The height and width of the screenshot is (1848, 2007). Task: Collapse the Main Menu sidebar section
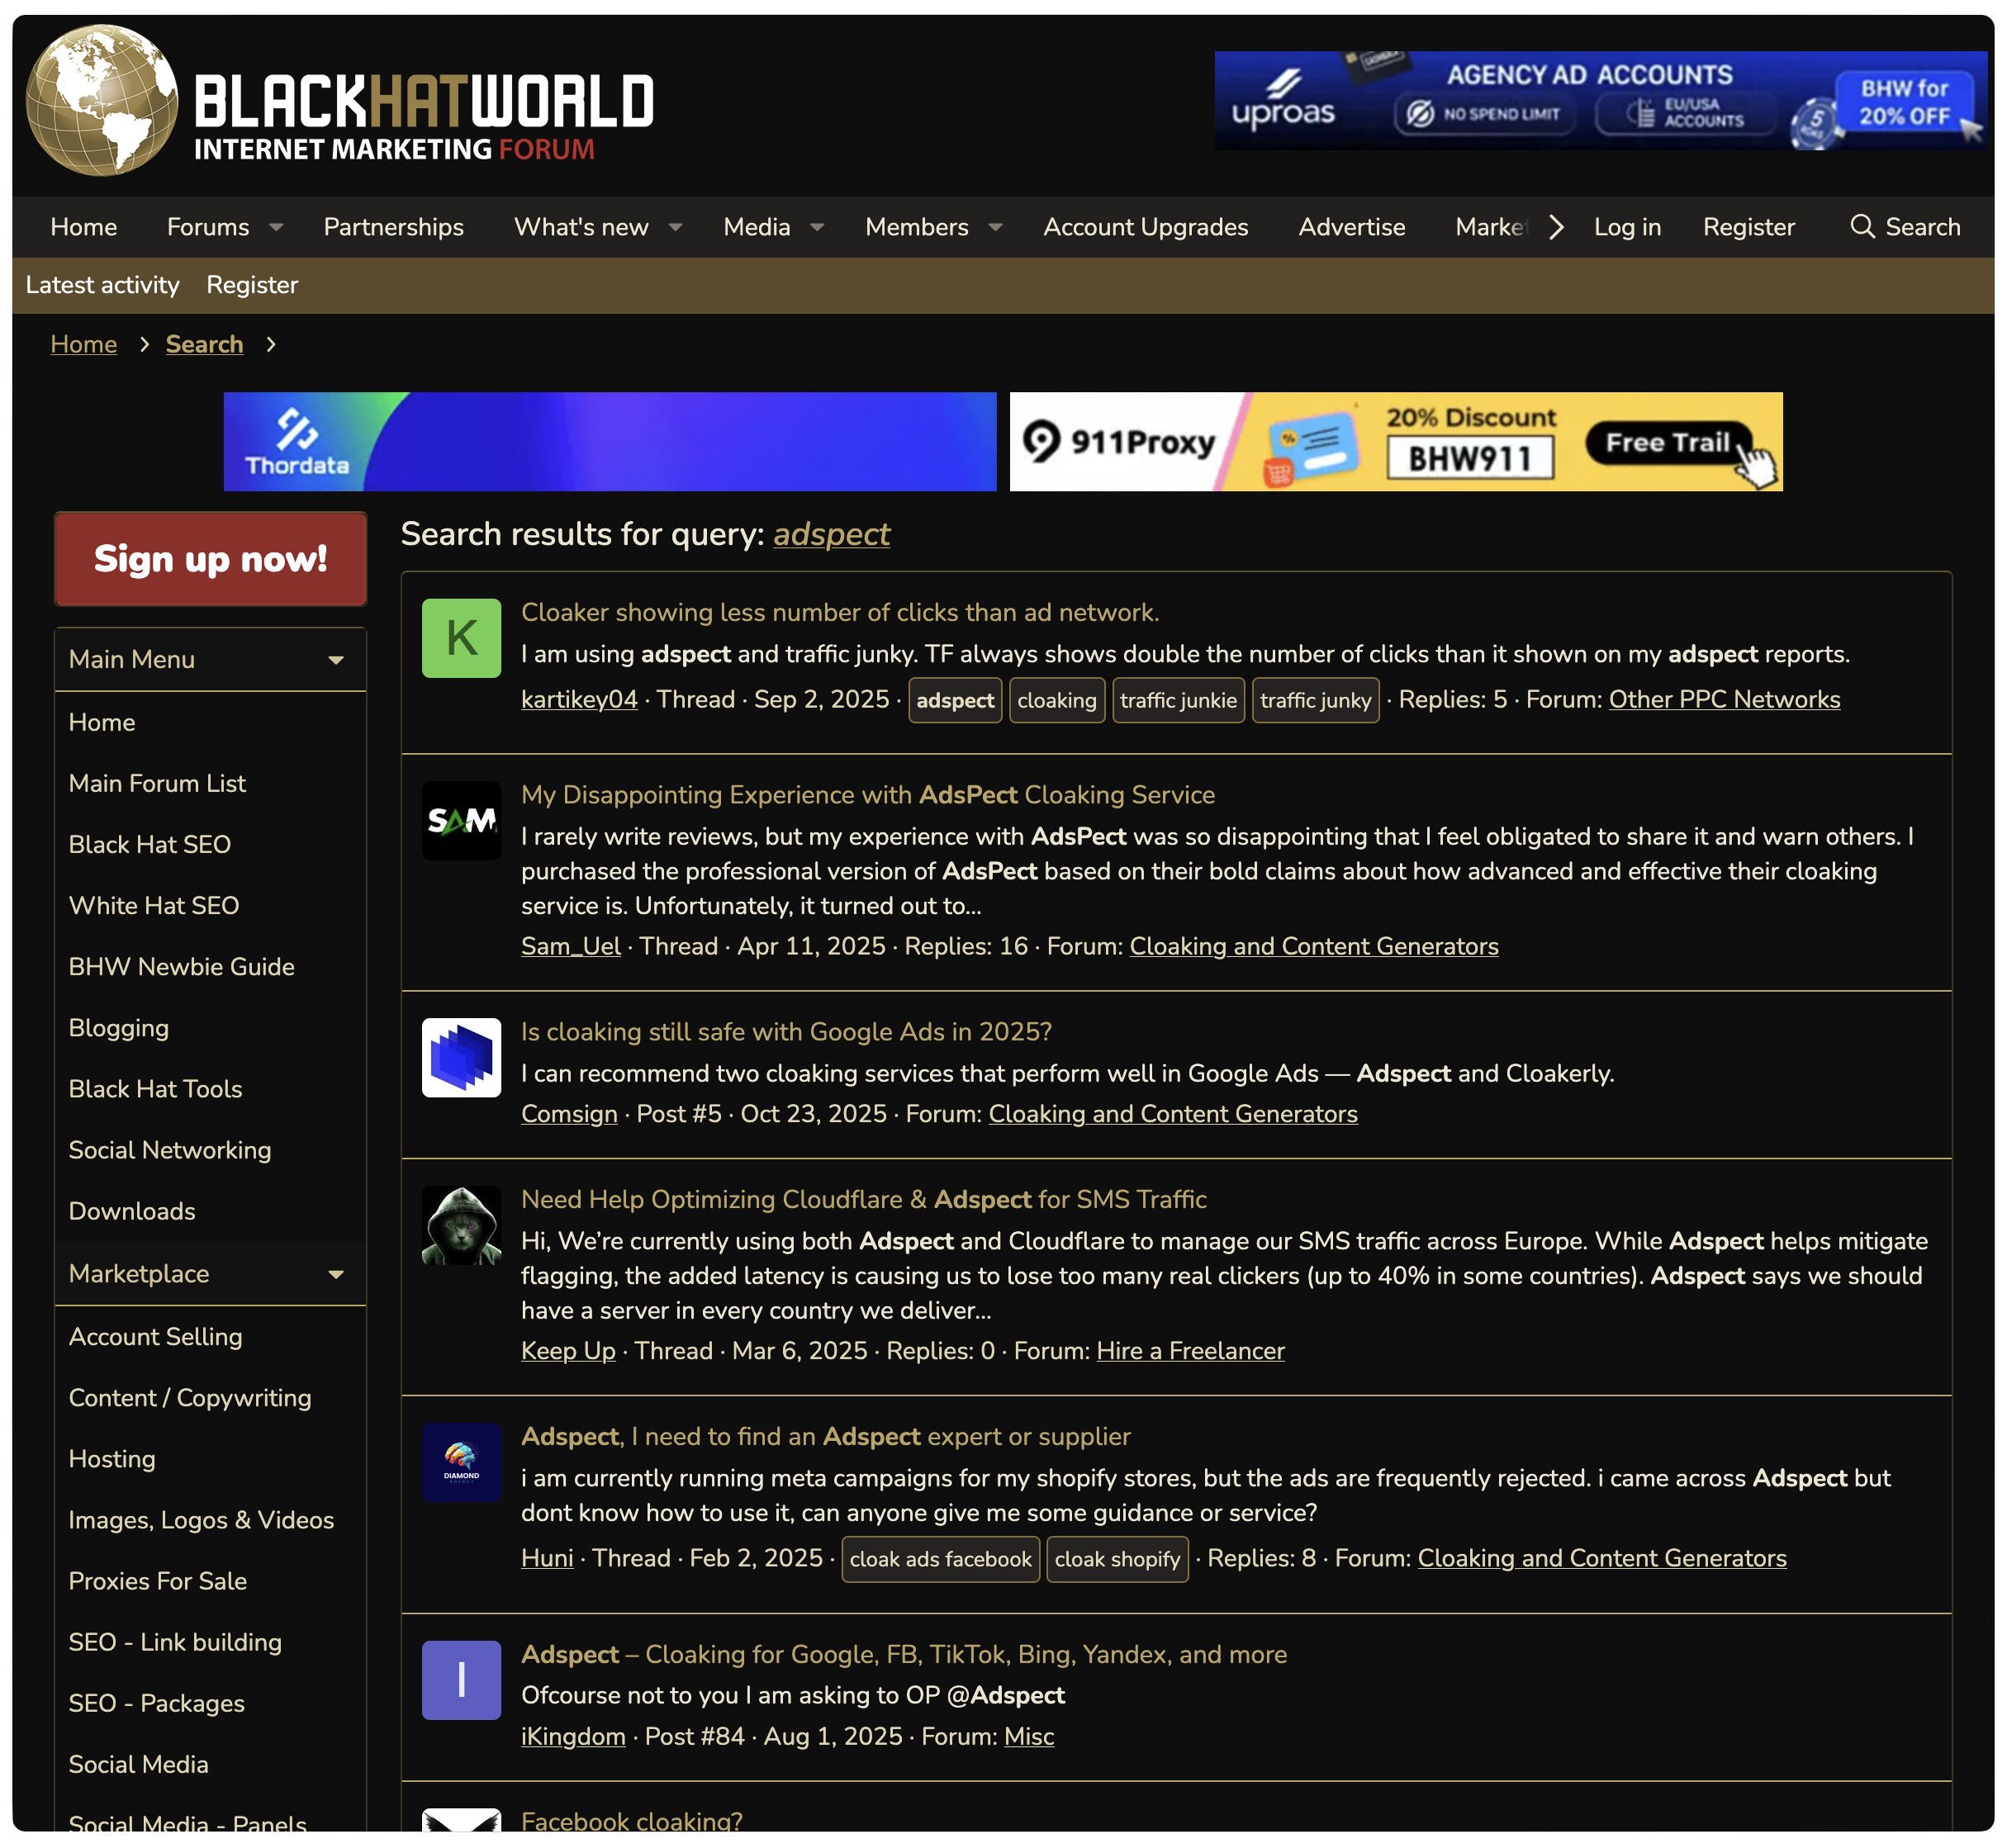336,660
